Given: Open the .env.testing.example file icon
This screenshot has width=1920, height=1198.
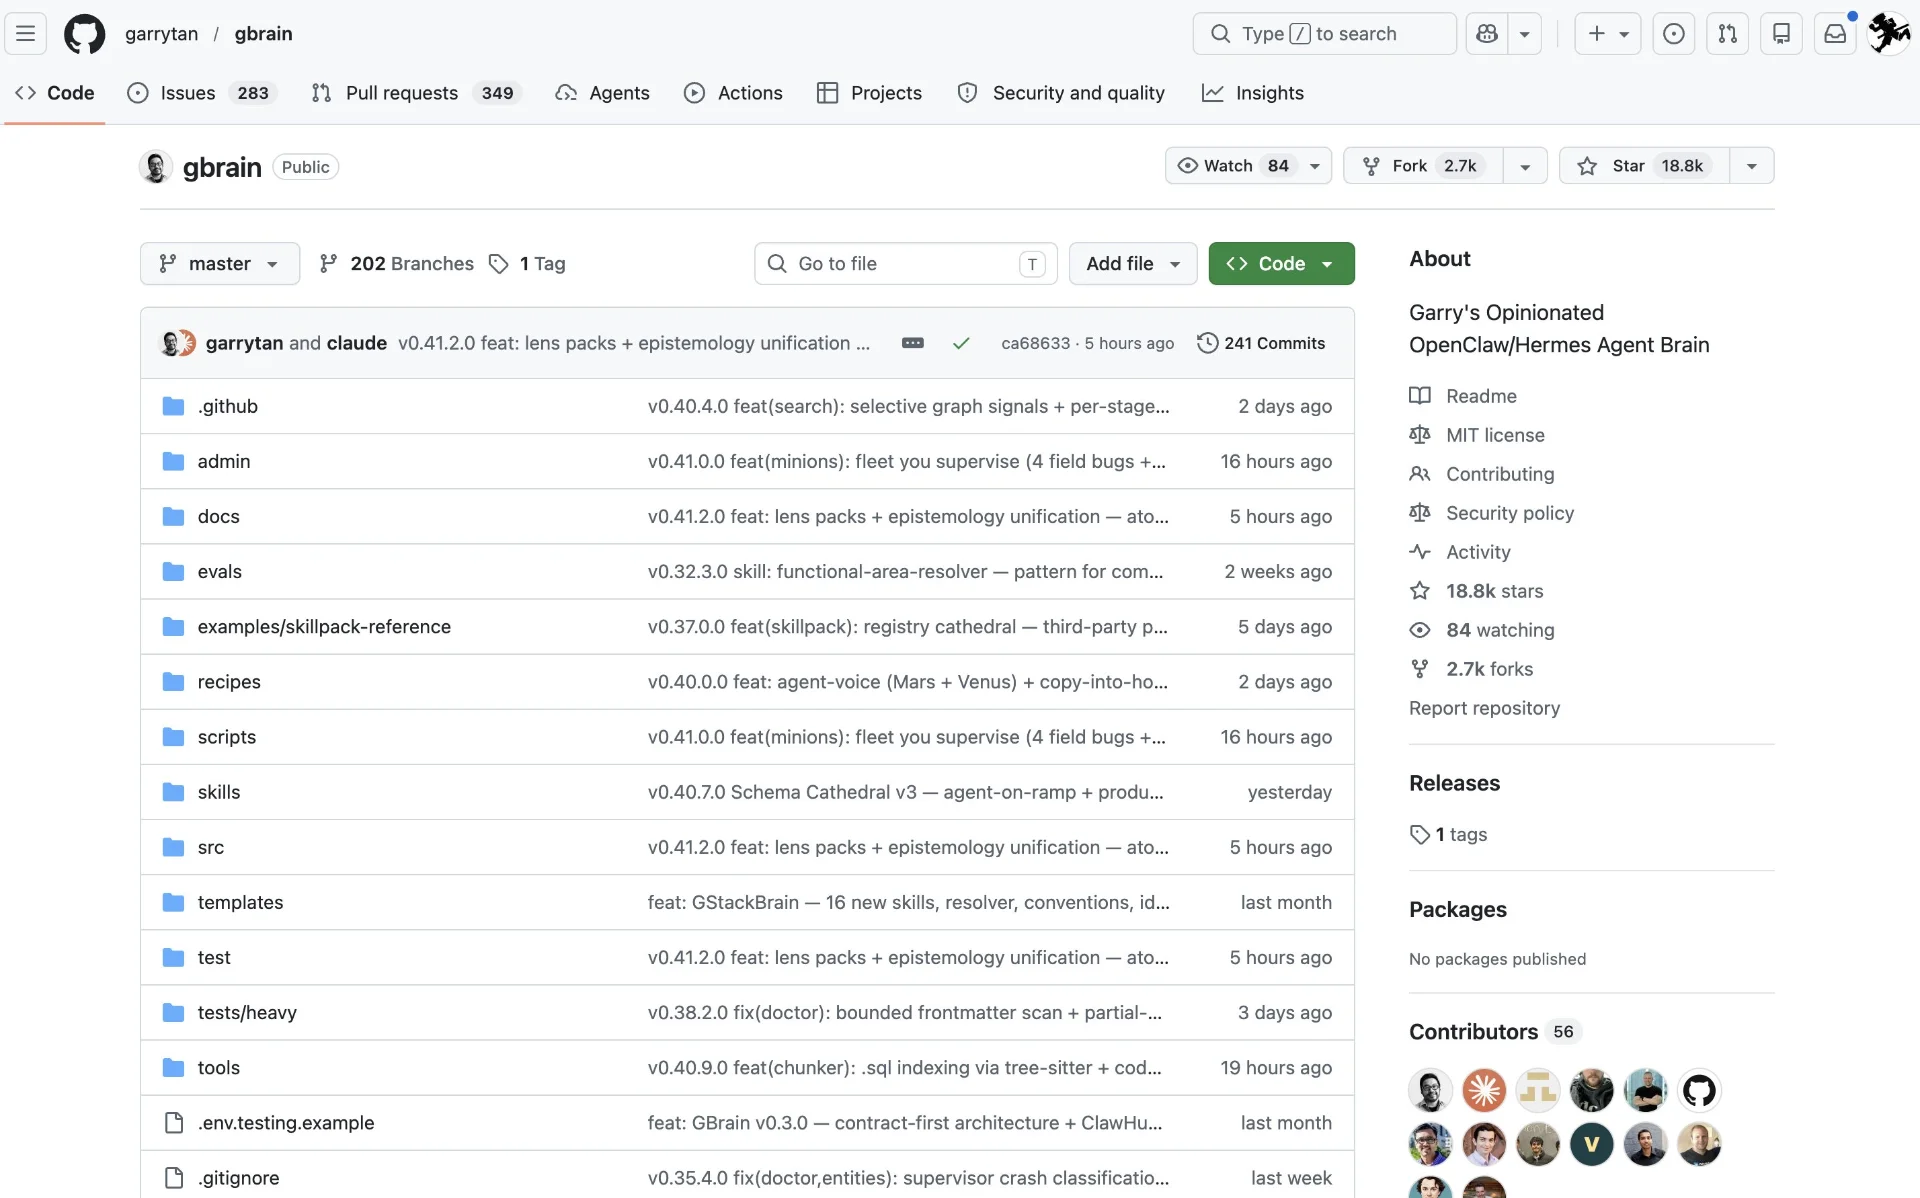Looking at the screenshot, I should coord(173,1122).
